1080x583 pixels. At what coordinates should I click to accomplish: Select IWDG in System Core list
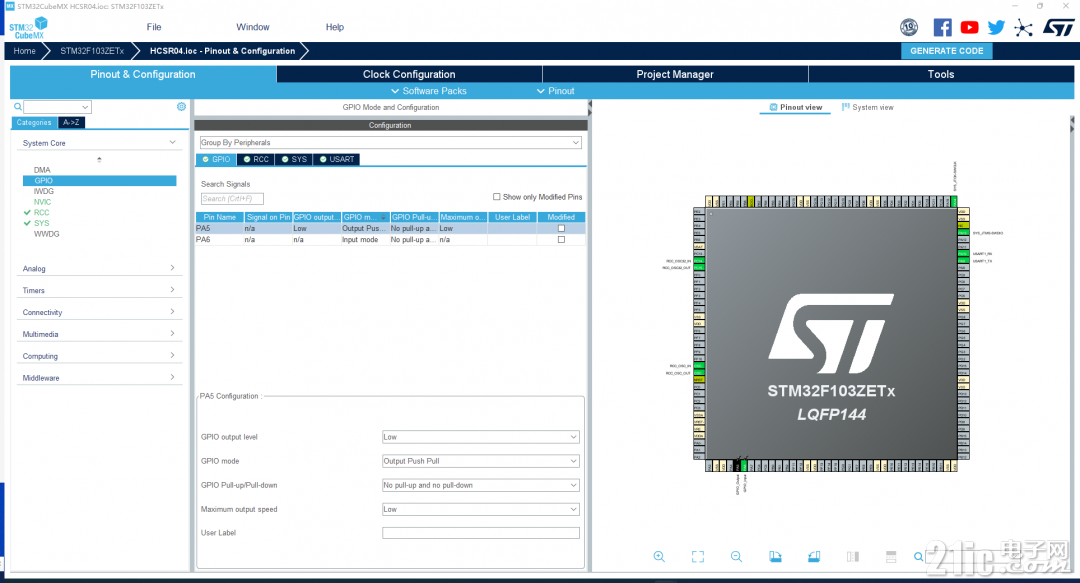click(43, 192)
